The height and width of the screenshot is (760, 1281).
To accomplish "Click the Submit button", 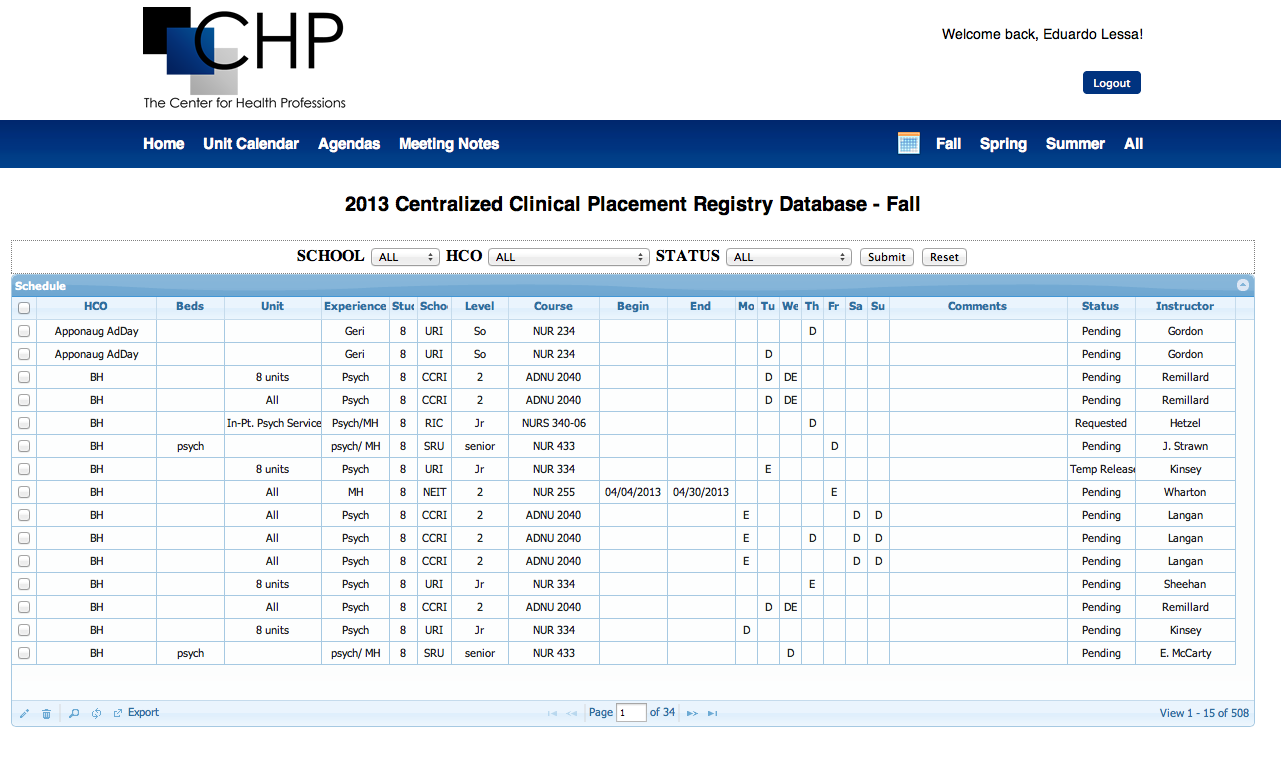I will point(886,257).
